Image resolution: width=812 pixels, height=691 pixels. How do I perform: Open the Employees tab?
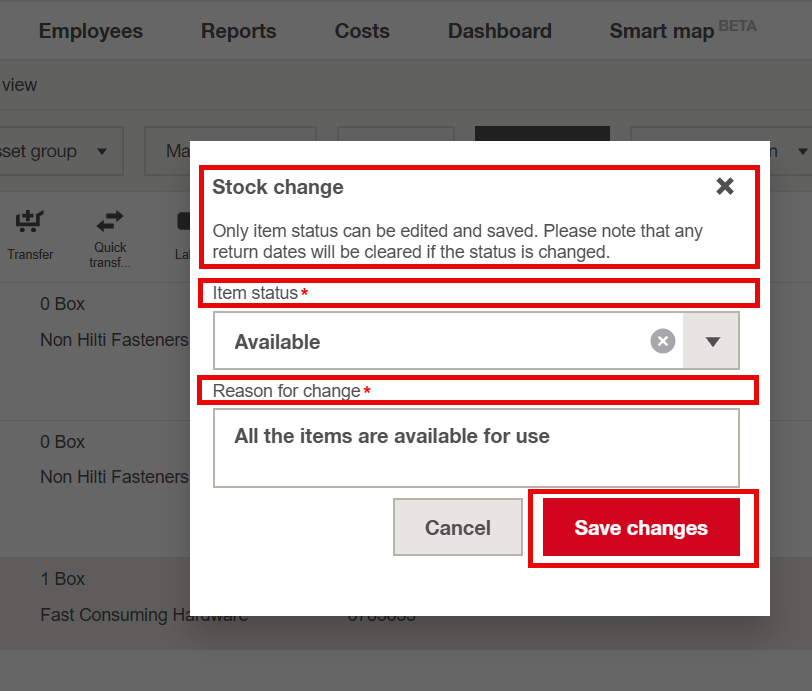[x=90, y=31]
